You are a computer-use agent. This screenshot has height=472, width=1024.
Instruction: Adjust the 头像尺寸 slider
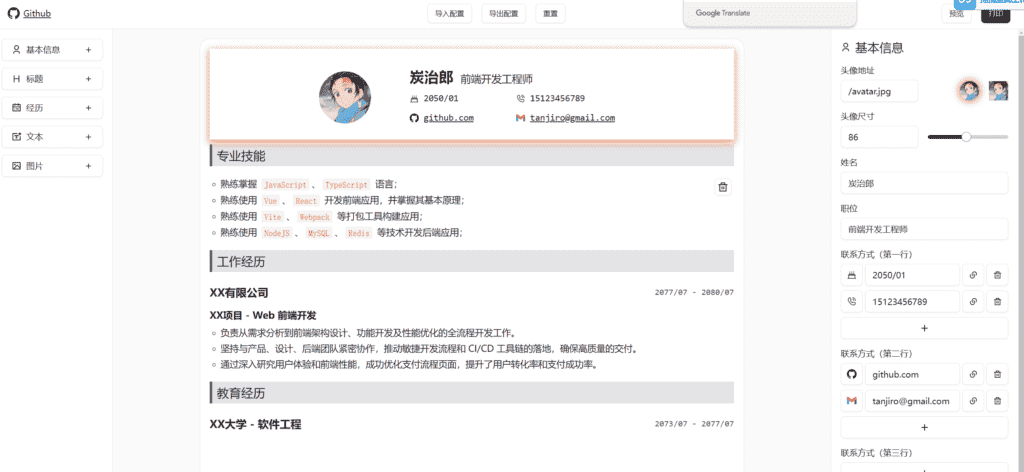click(x=968, y=137)
